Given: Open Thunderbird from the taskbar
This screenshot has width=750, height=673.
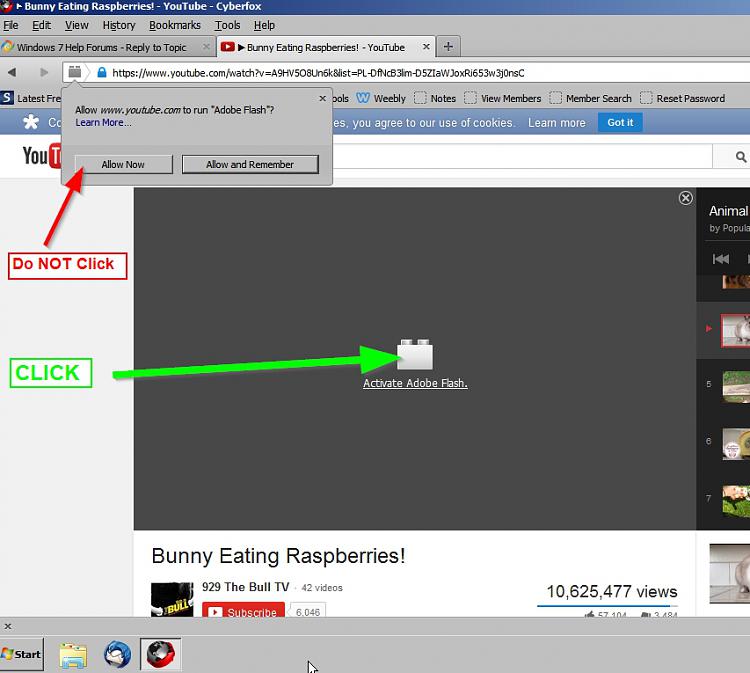Looking at the screenshot, I should [x=117, y=655].
